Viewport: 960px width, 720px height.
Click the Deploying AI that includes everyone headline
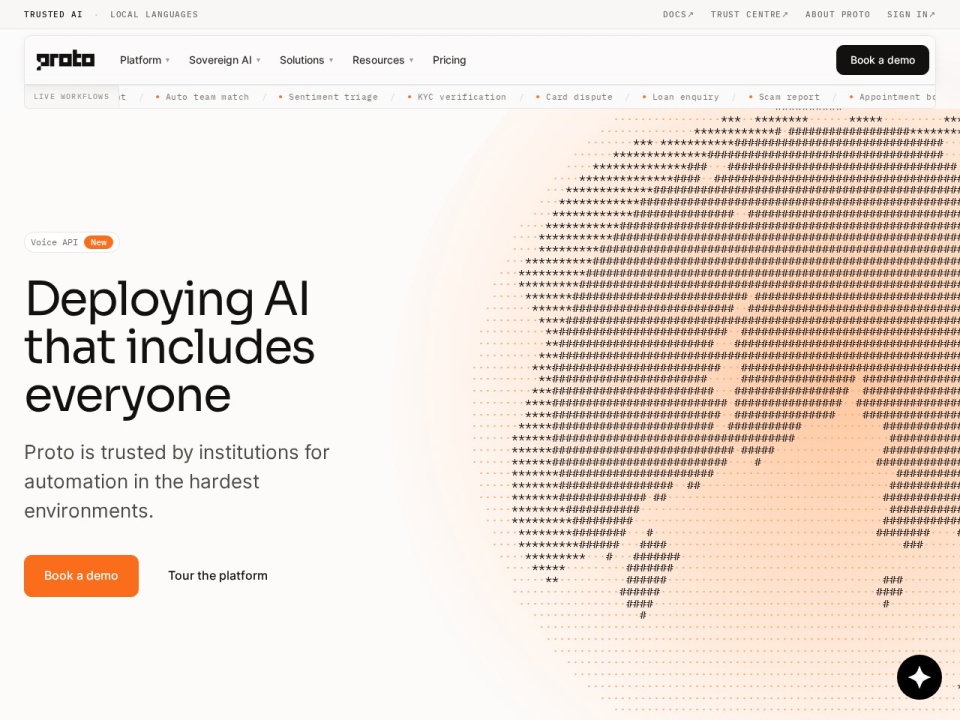(x=170, y=347)
